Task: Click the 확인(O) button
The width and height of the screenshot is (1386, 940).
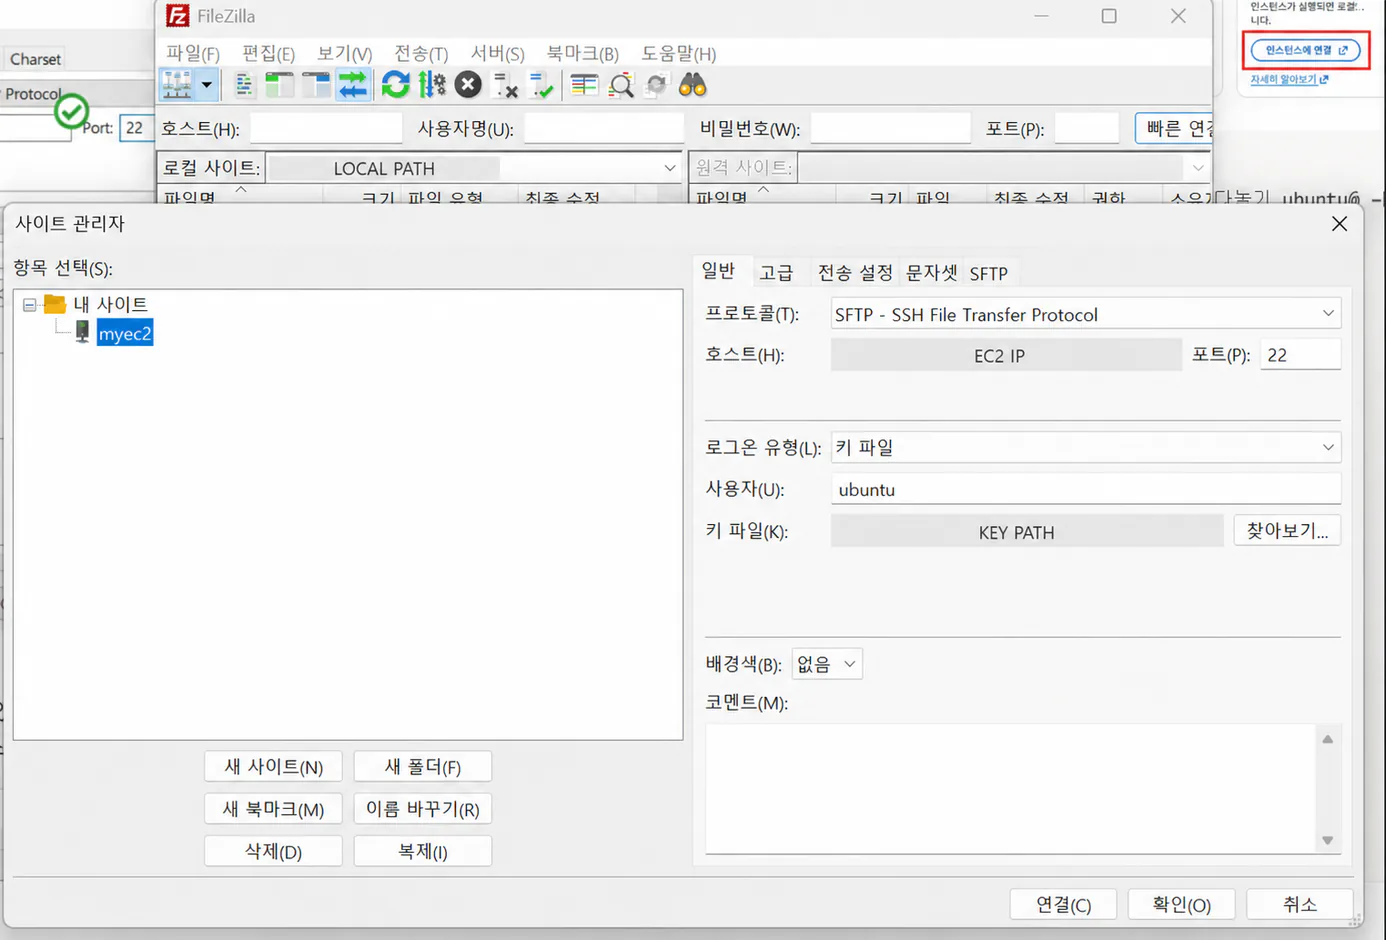Action: [1182, 904]
